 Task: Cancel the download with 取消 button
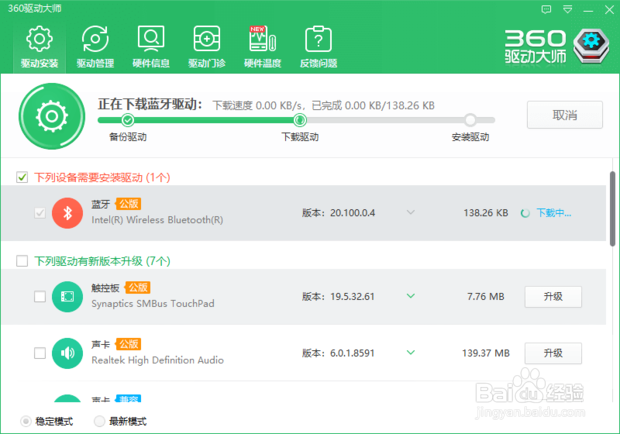coord(565,115)
